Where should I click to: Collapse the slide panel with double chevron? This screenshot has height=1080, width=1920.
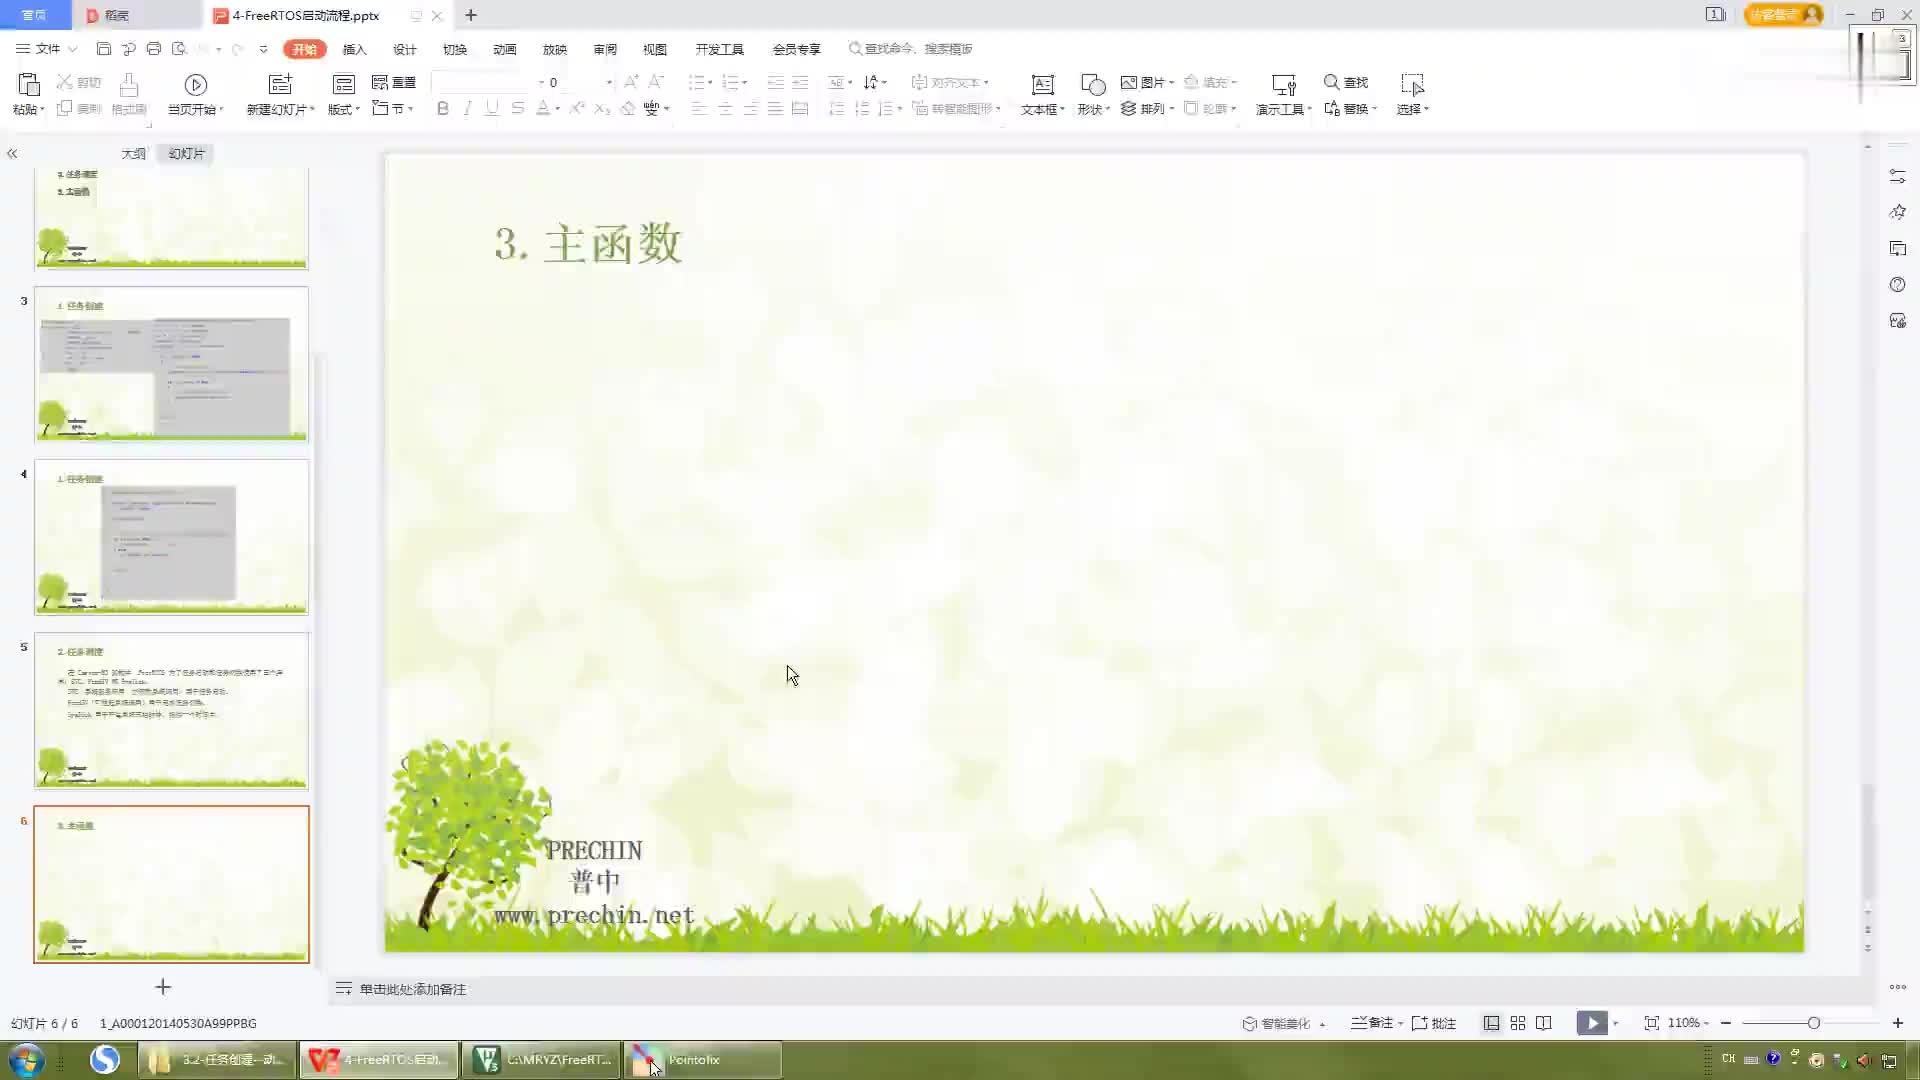(x=12, y=154)
